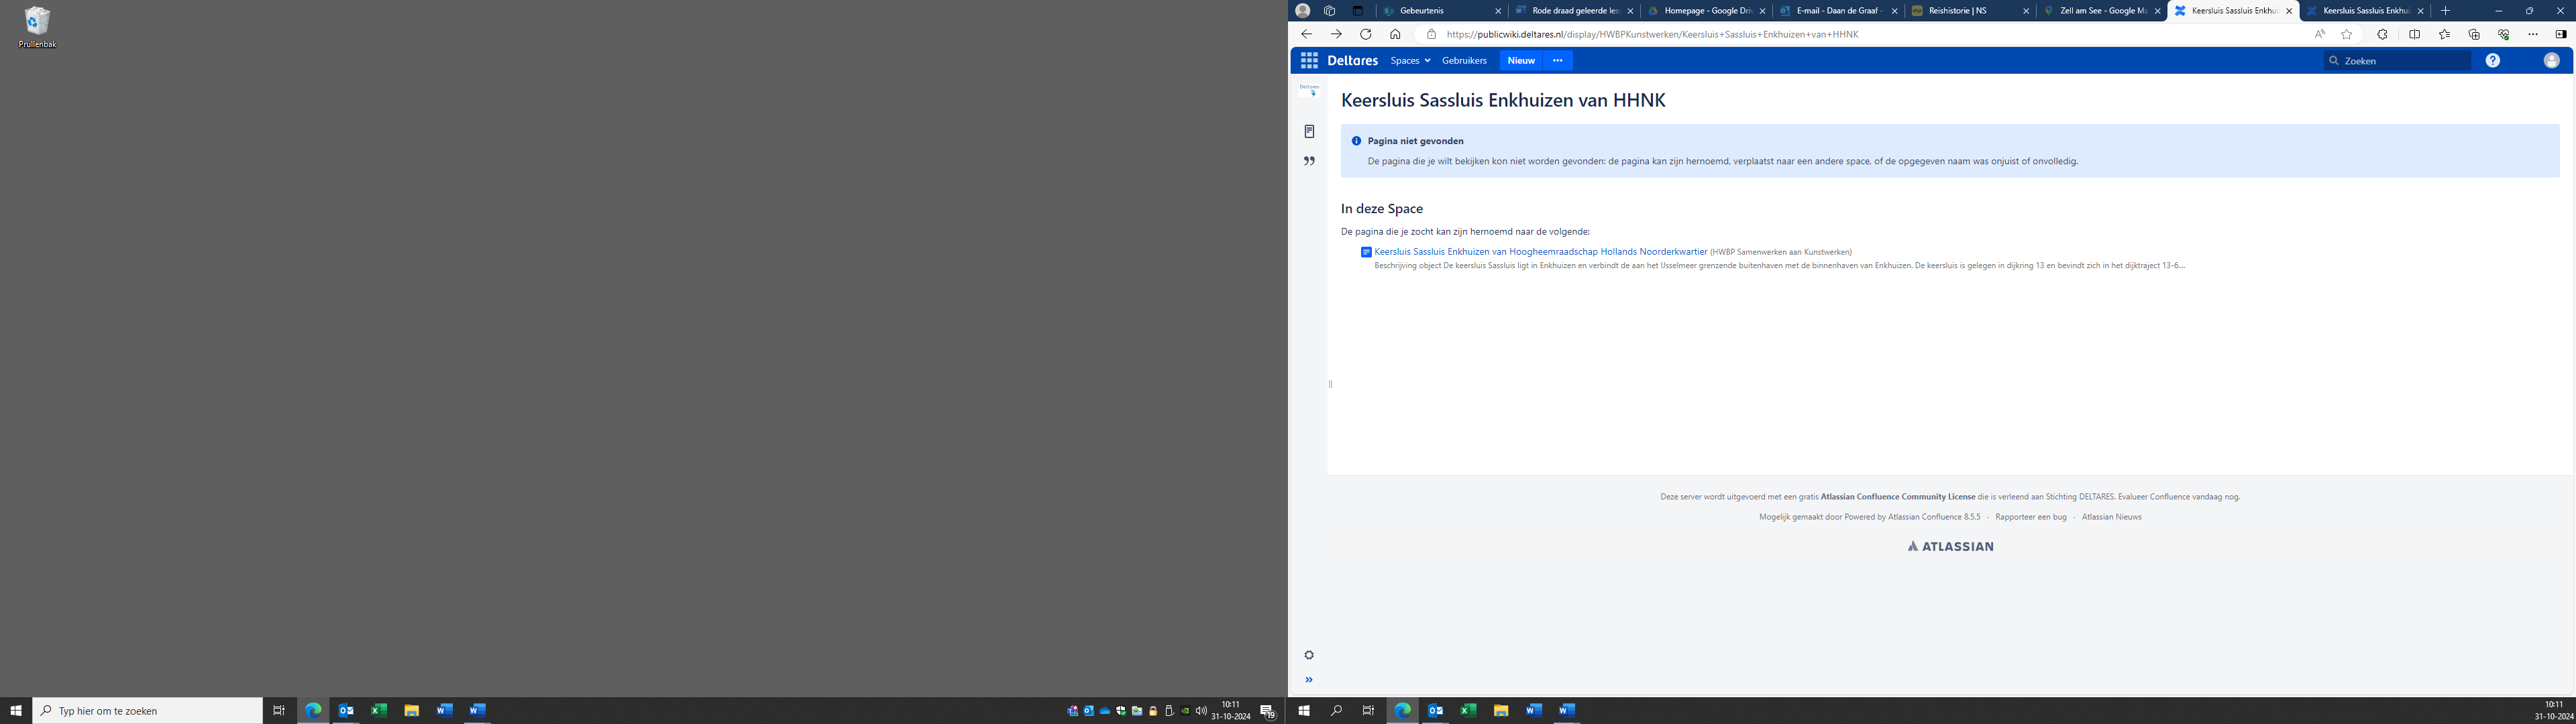2576x724 pixels.
Task: Open the user profile avatar menu
Action: 2551,61
